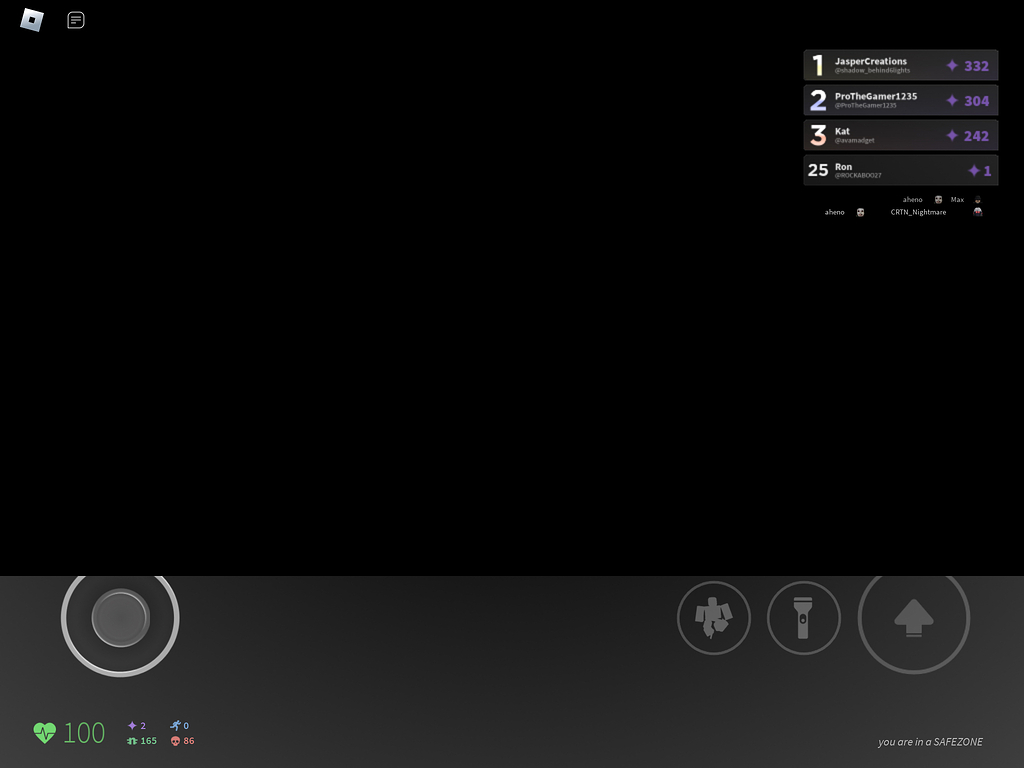This screenshot has width=1024, height=768.
Task: Click CRTN_Nightmare's avatar icon
Action: (x=977, y=212)
